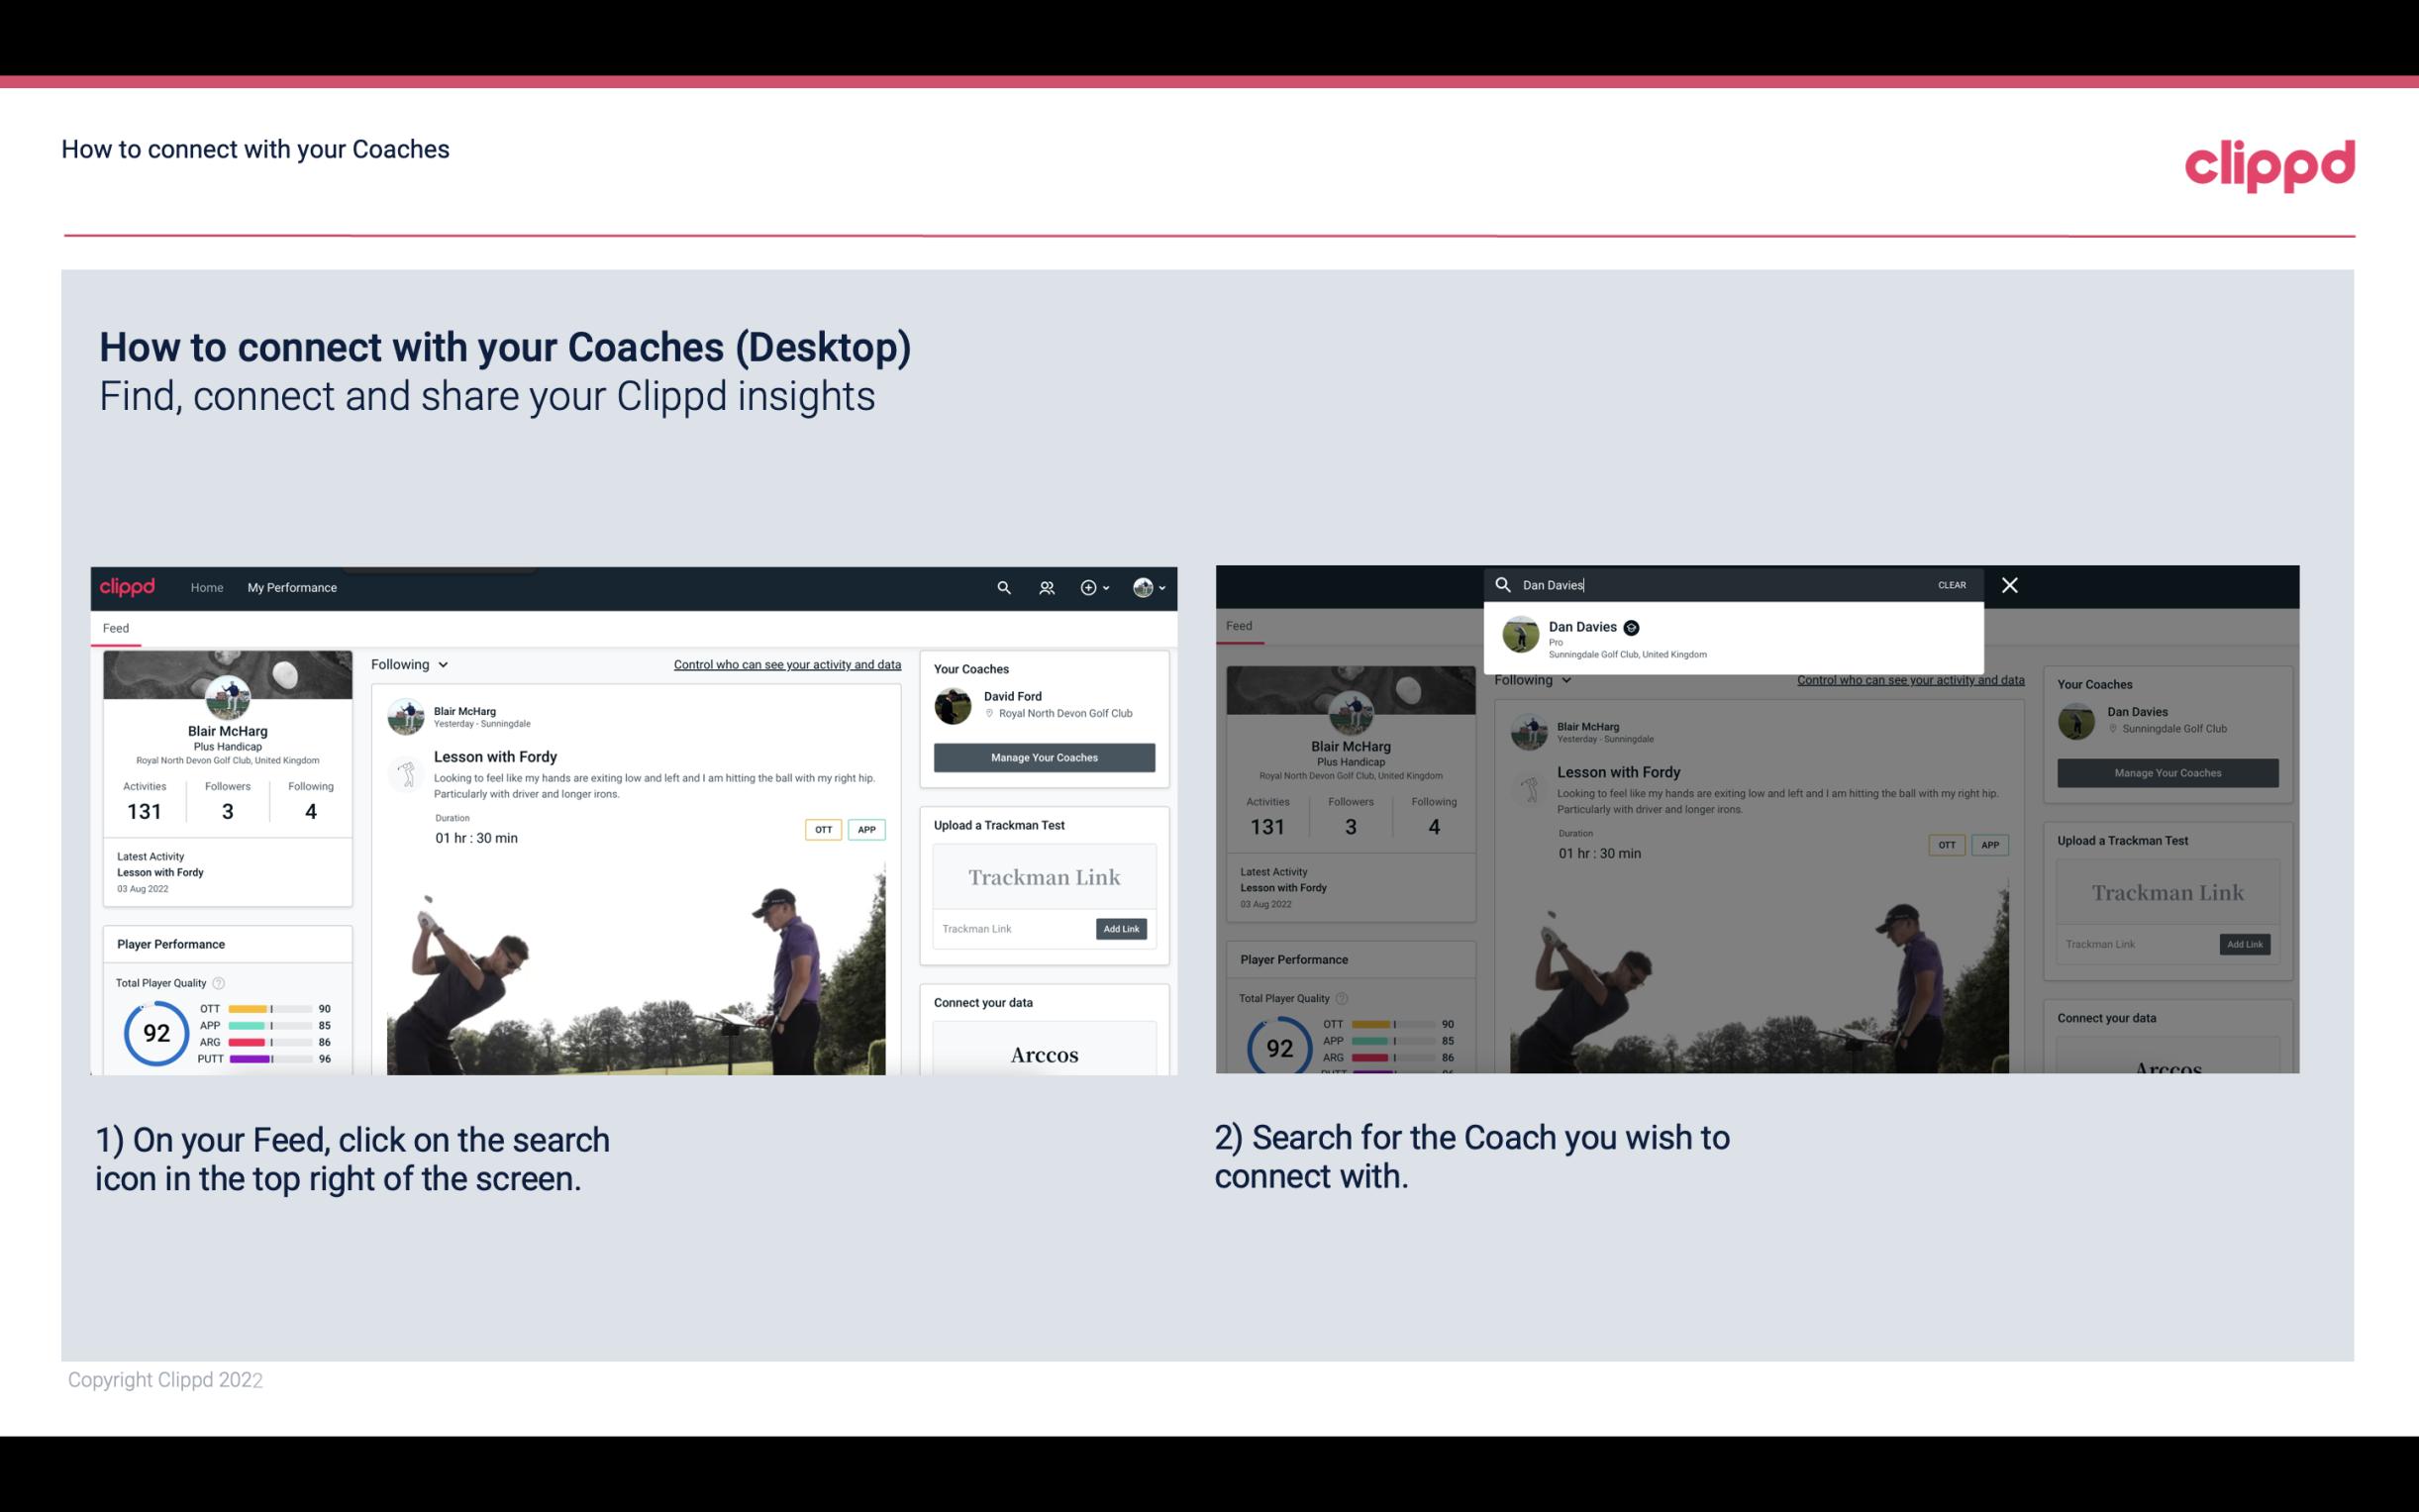Select the Home tab in navigation
This screenshot has width=2419, height=1512.
click(206, 587)
